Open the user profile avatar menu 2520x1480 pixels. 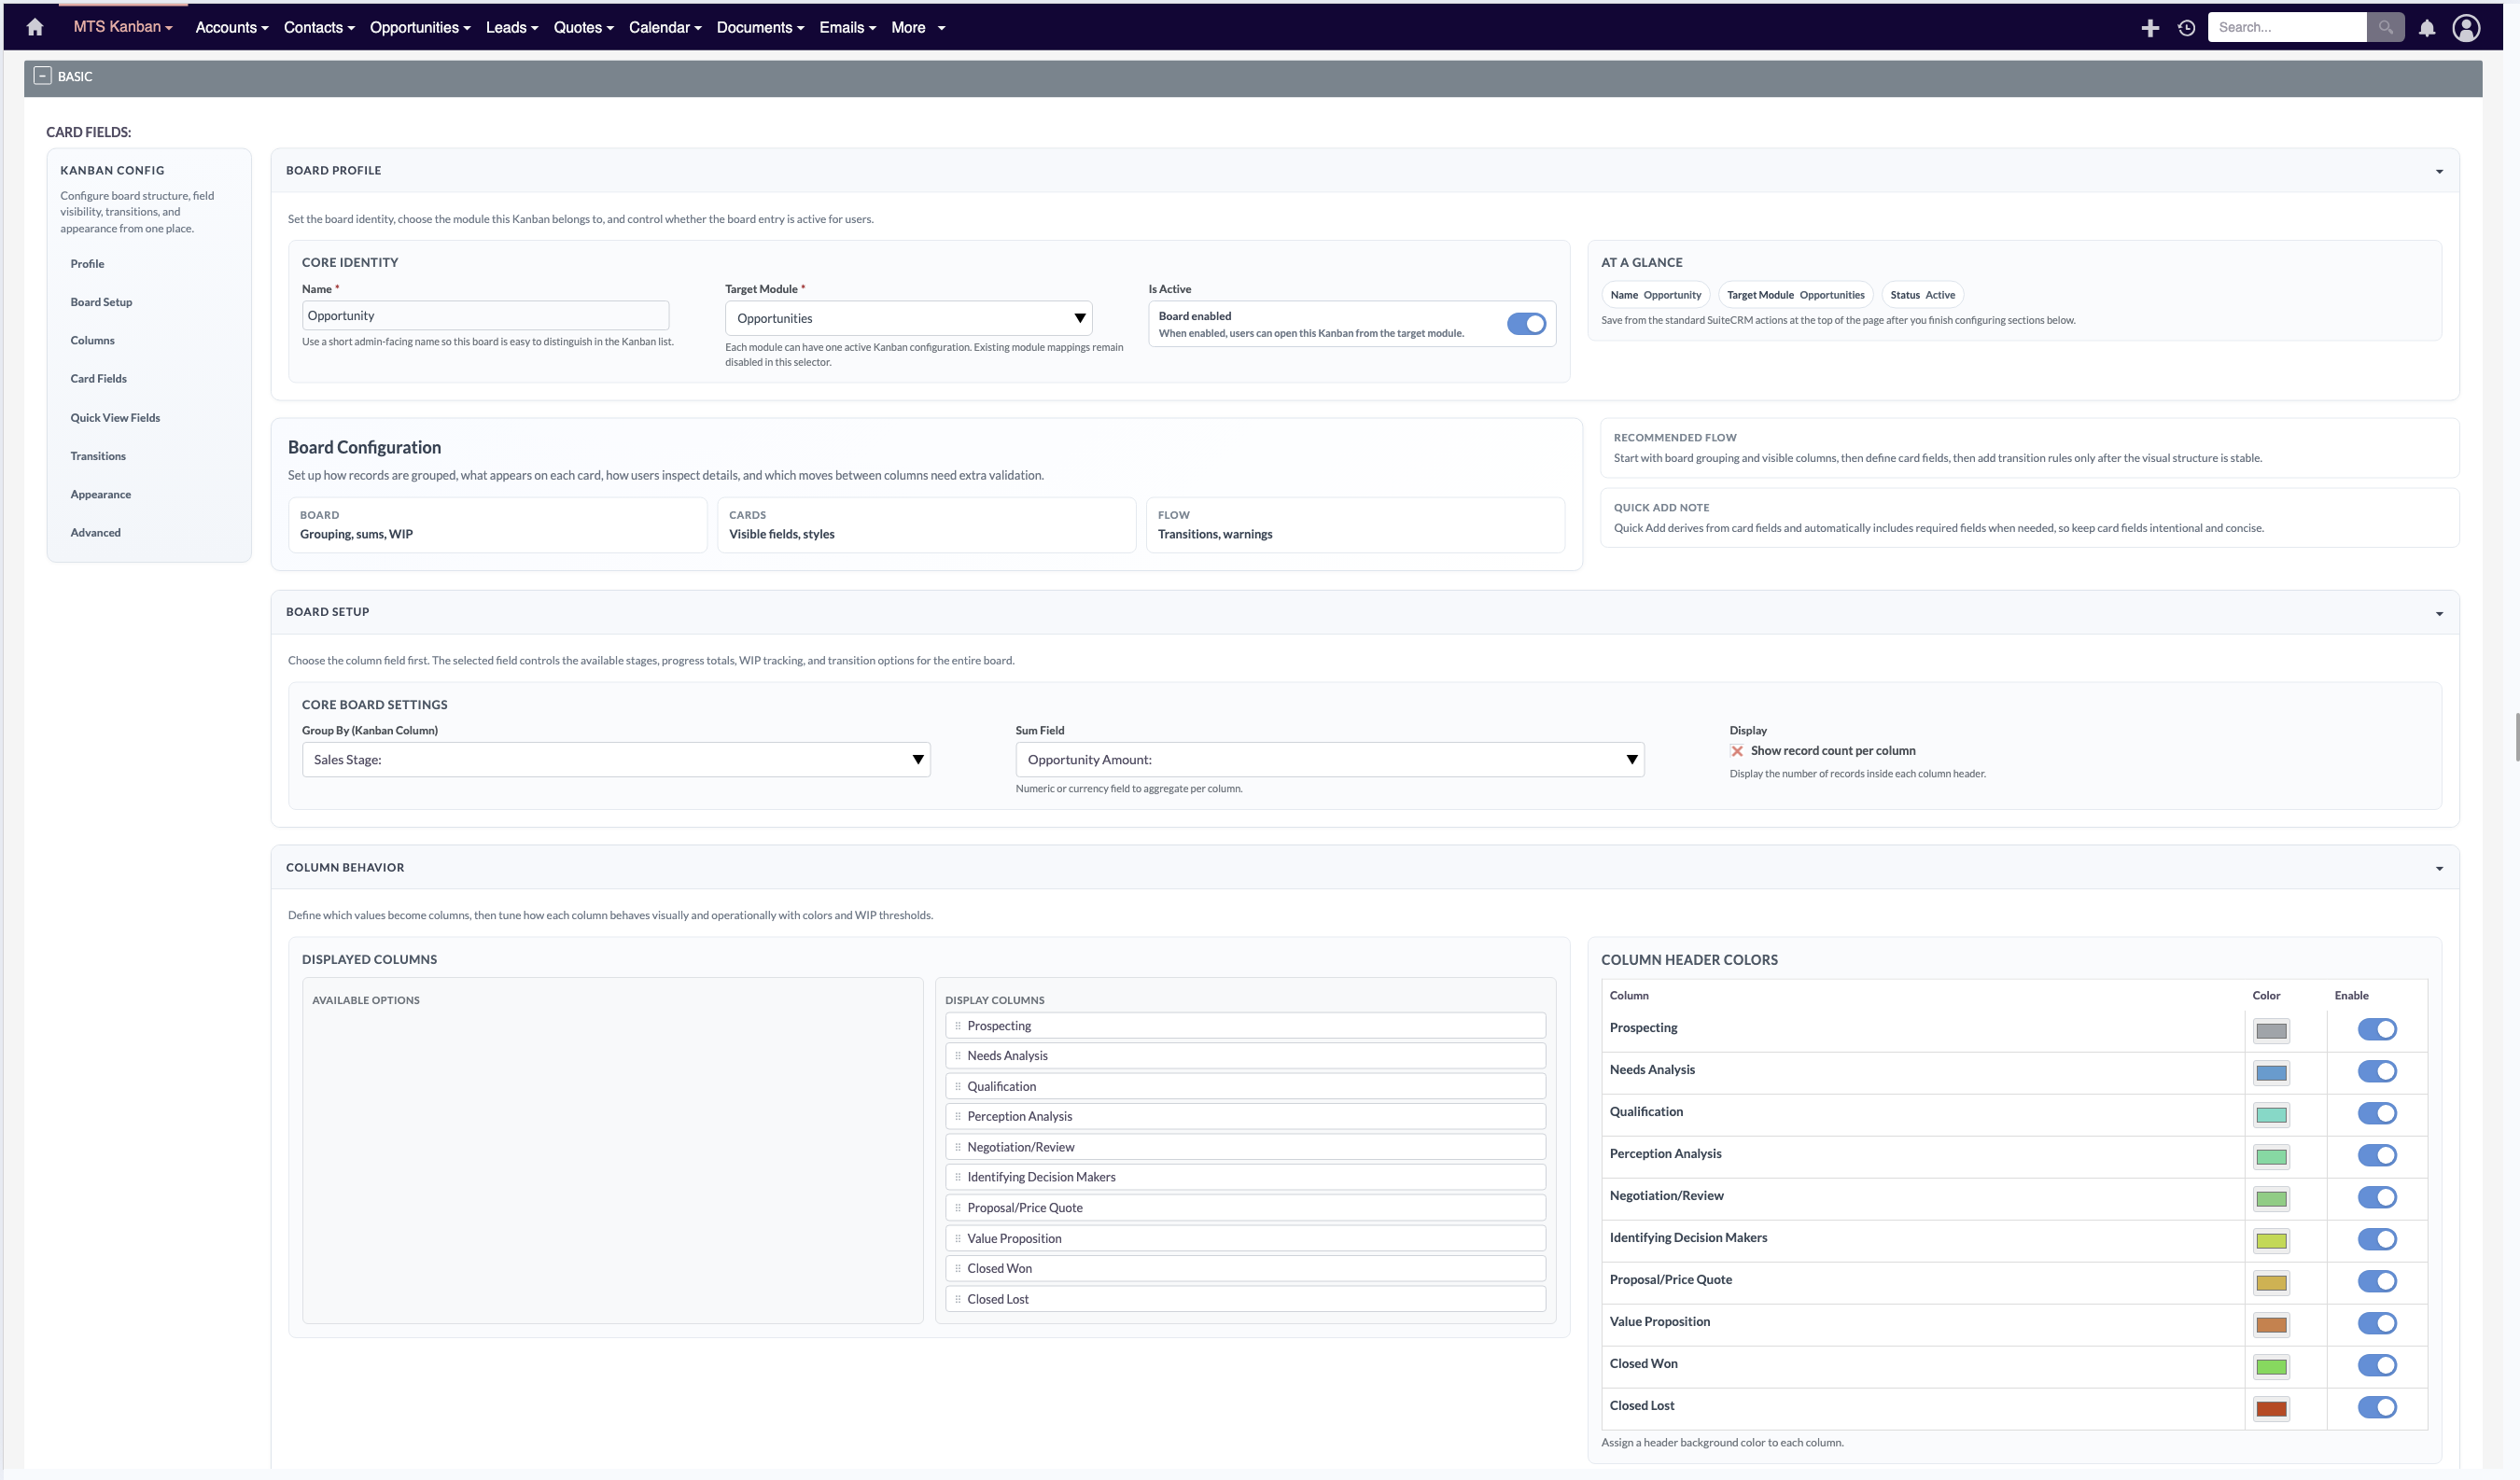(x=2466, y=28)
